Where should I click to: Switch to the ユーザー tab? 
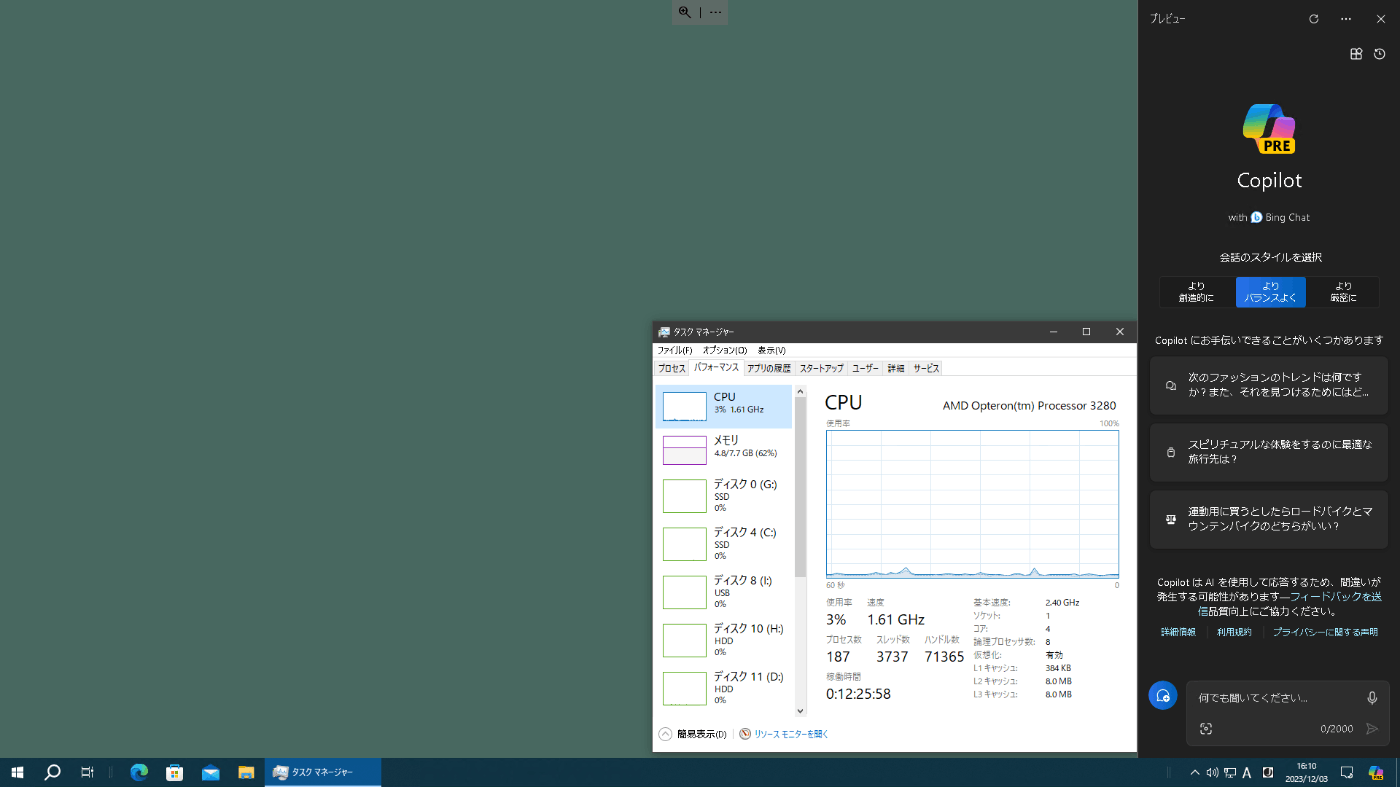click(865, 368)
